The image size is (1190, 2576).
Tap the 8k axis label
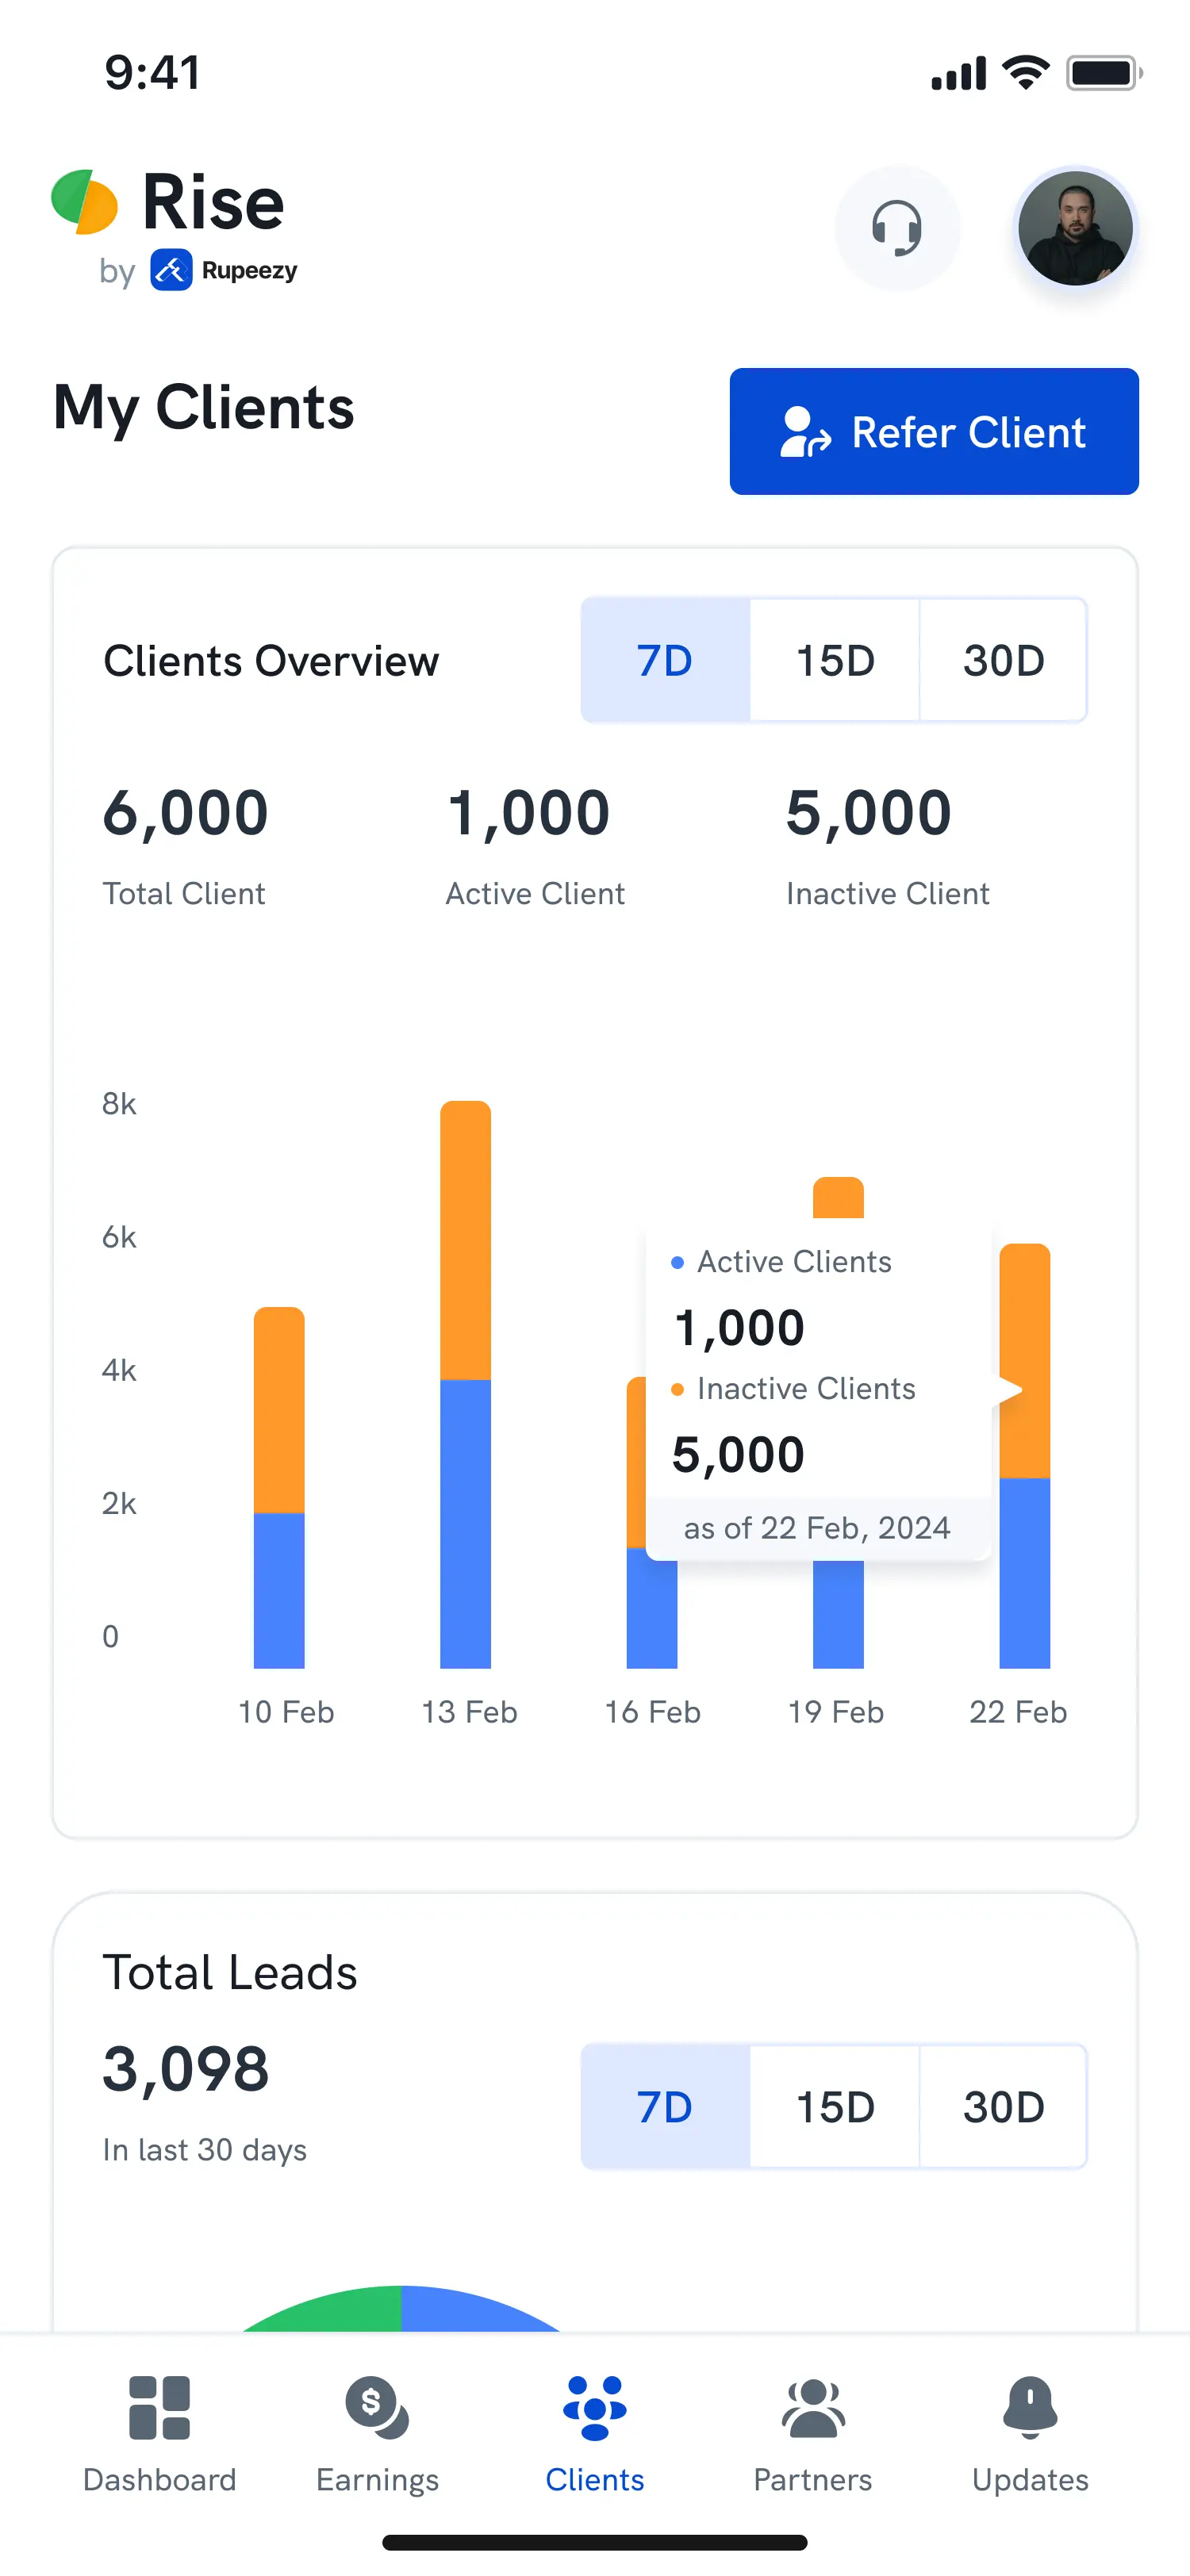[119, 1104]
